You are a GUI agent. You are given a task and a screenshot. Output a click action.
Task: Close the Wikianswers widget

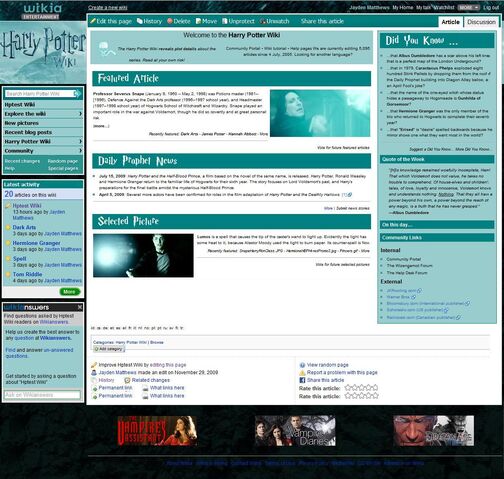(80, 307)
